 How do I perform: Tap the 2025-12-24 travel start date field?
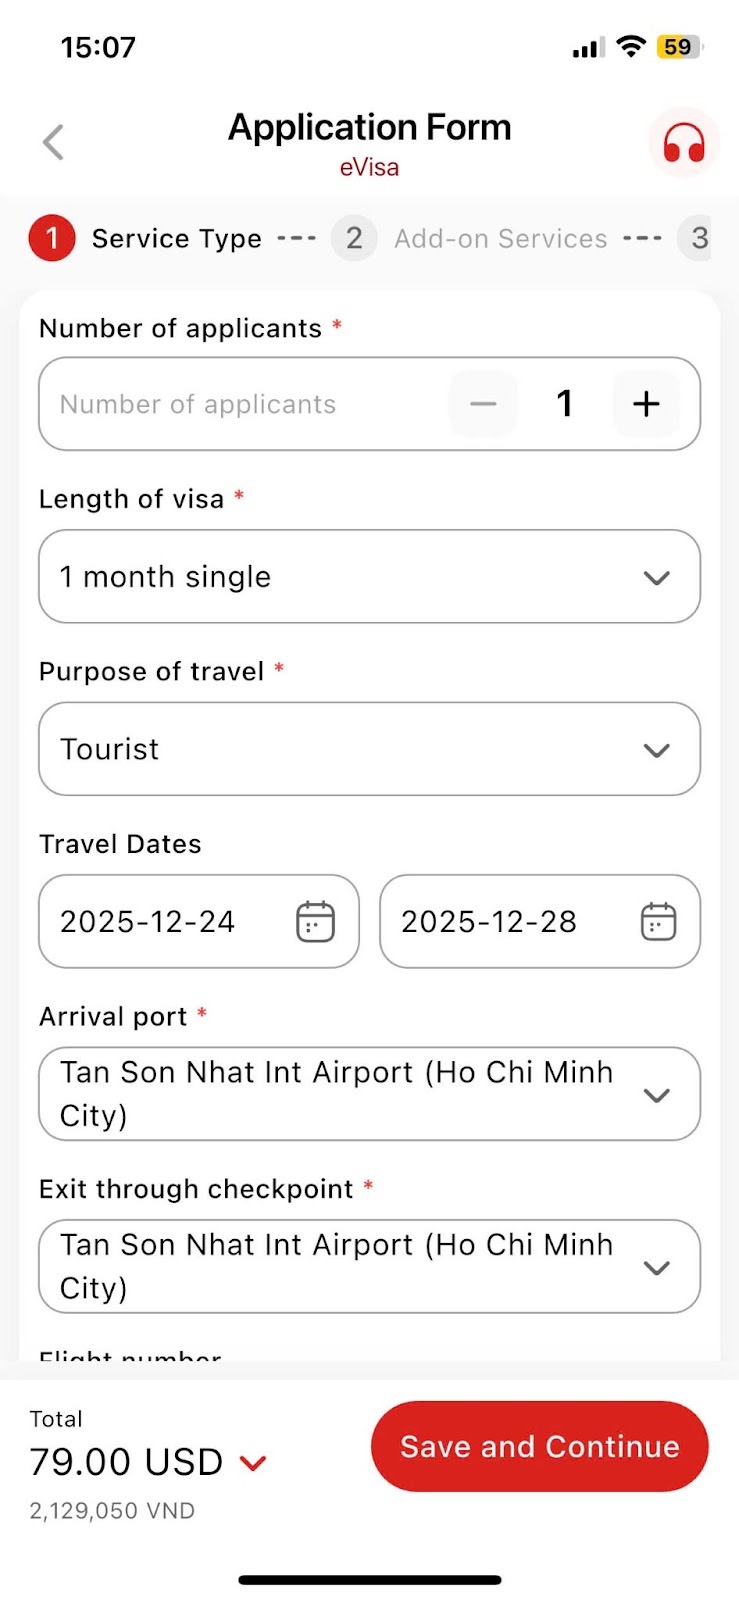[148, 922]
